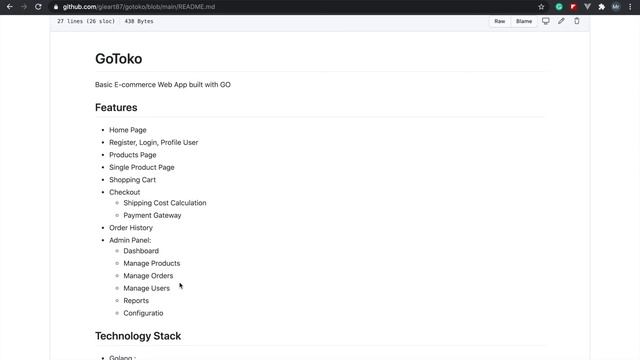
Task: Open the red Flipboard extension icon
Action: pyautogui.click(x=573, y=7)
